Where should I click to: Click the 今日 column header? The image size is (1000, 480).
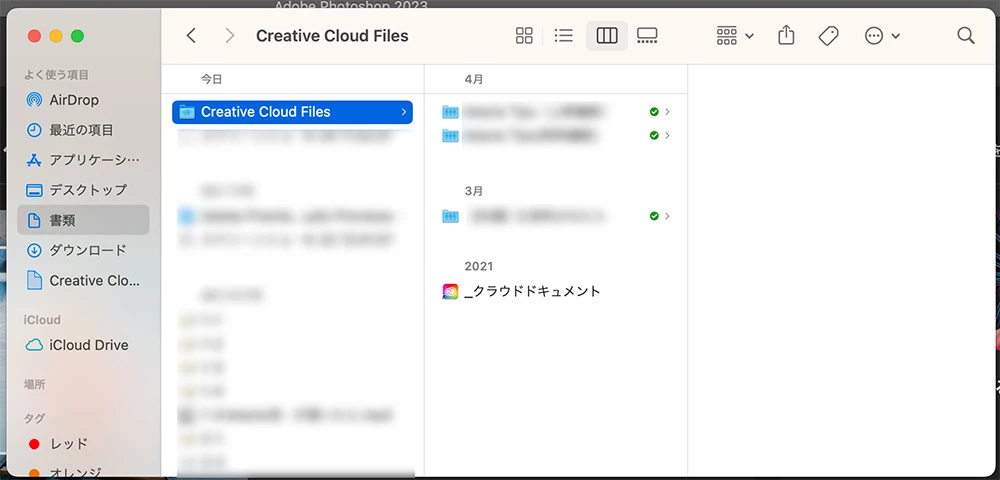coord(212,79)
